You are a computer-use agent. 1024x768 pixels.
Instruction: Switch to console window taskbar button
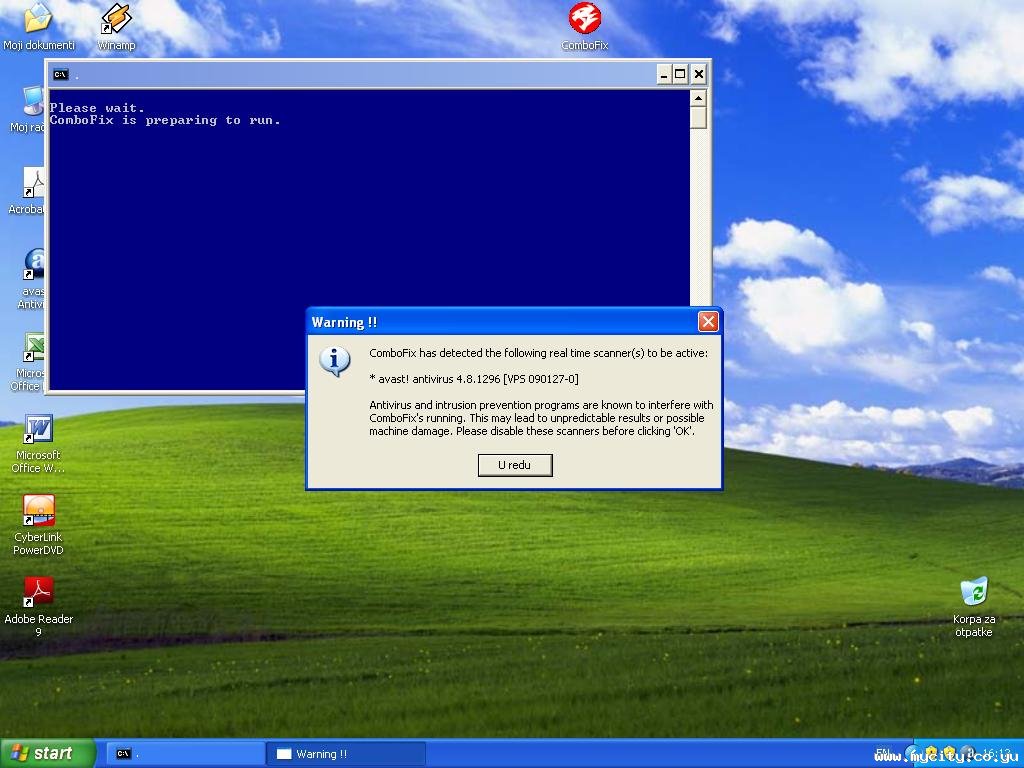tap(185, 754)
